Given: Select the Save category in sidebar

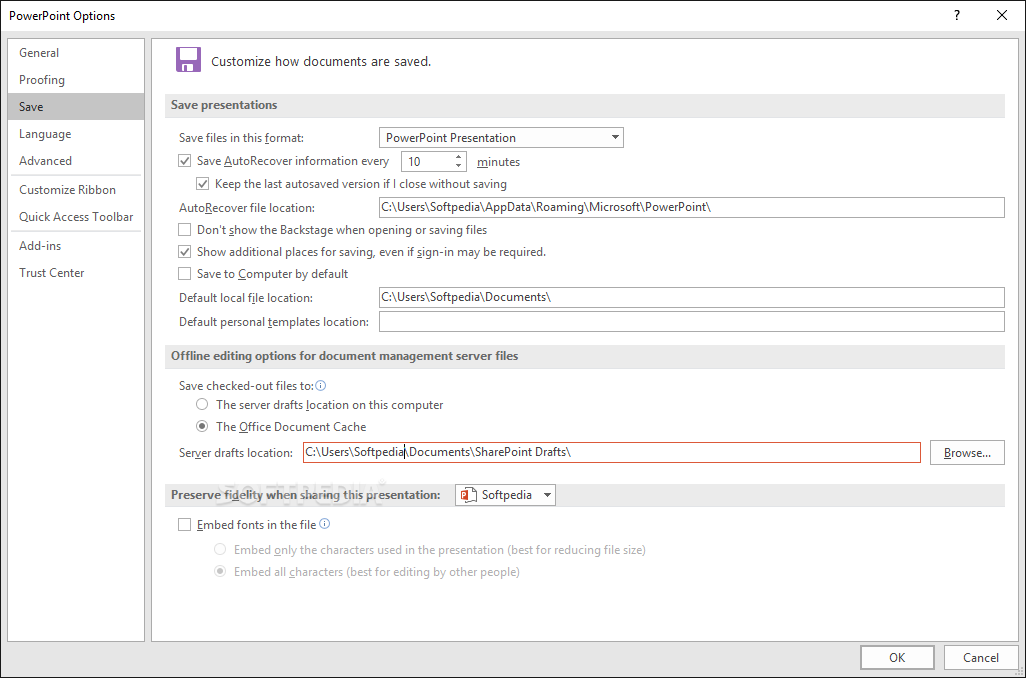Looking at the screenshot, I should coord(76,107).
